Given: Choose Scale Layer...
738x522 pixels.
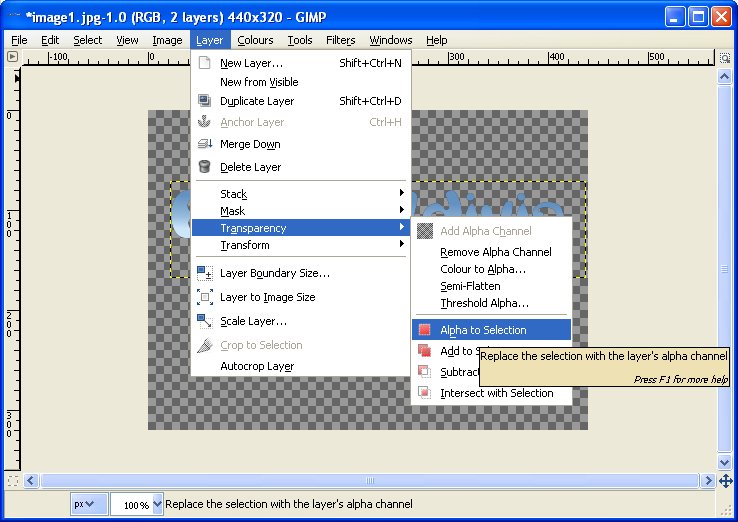Looking at the screenshot, I should tap(300, 321).
